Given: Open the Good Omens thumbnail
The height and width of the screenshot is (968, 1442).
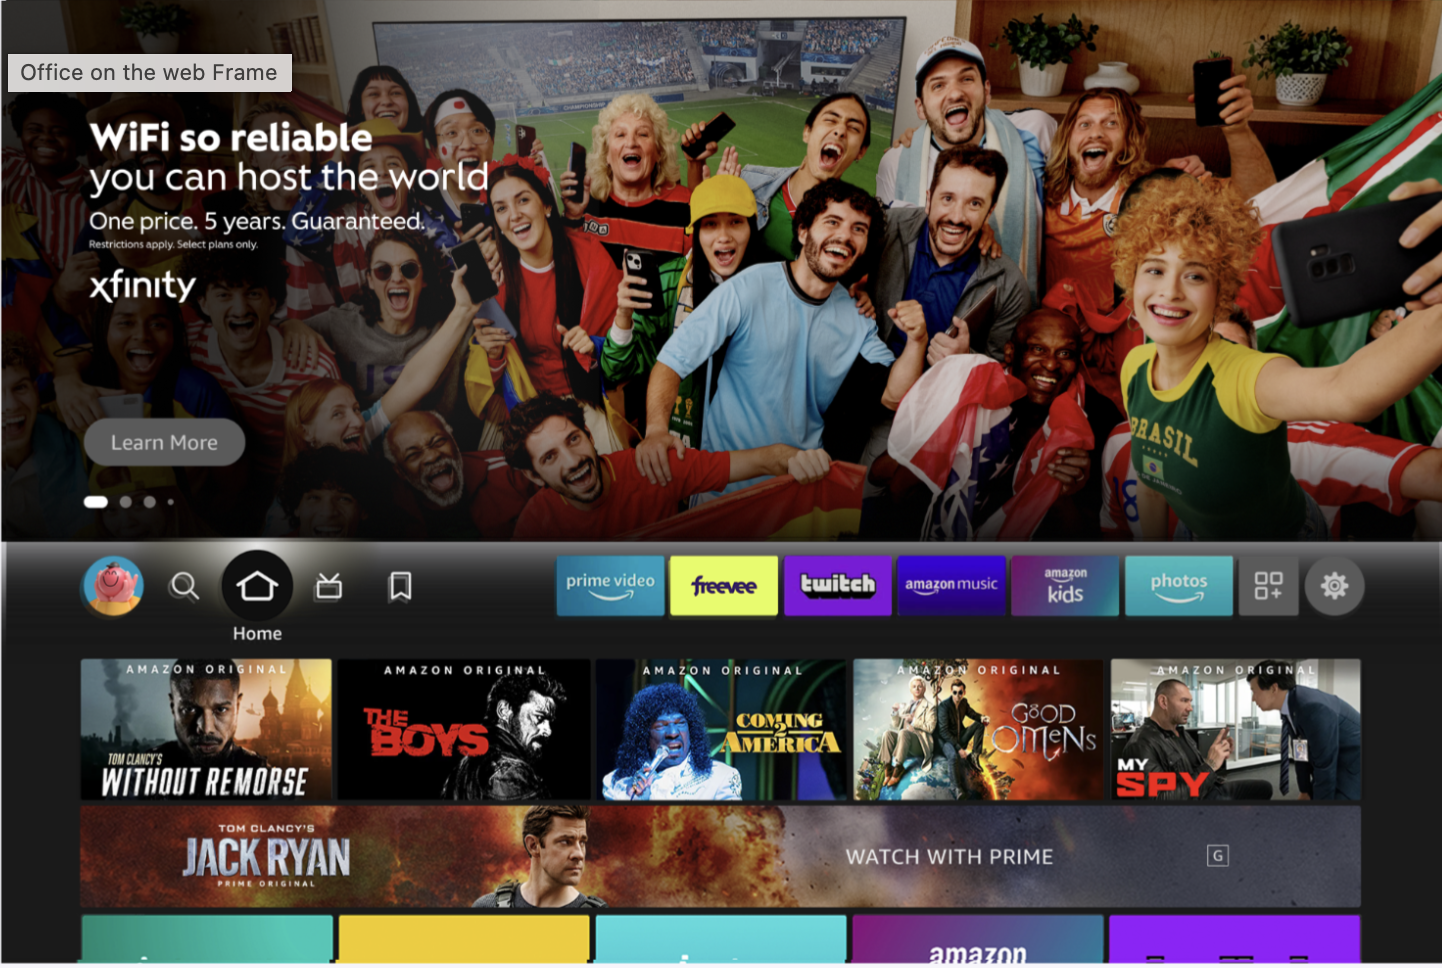Looking at the screenshot, I should [x=978, y=729].
